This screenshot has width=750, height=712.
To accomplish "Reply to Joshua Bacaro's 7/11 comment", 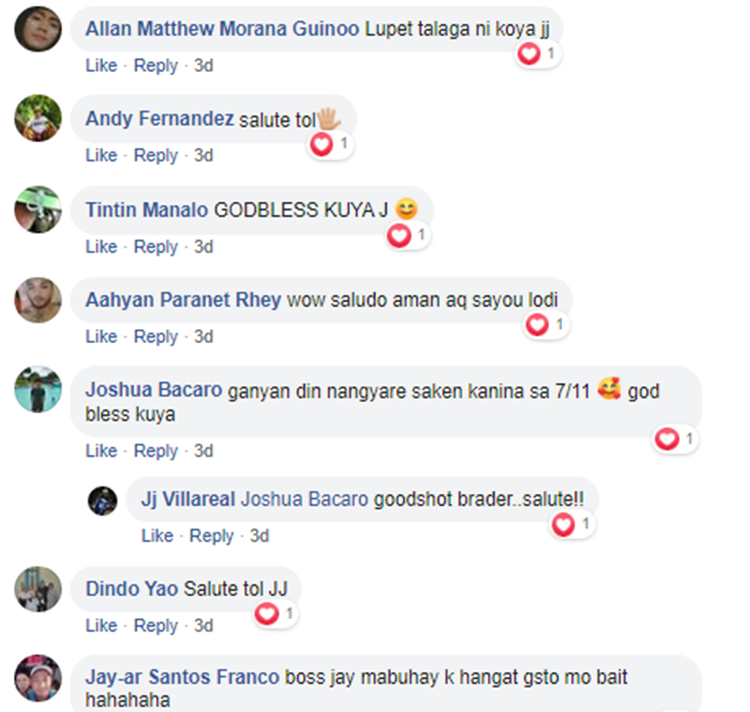I will [x=155, y=451].
